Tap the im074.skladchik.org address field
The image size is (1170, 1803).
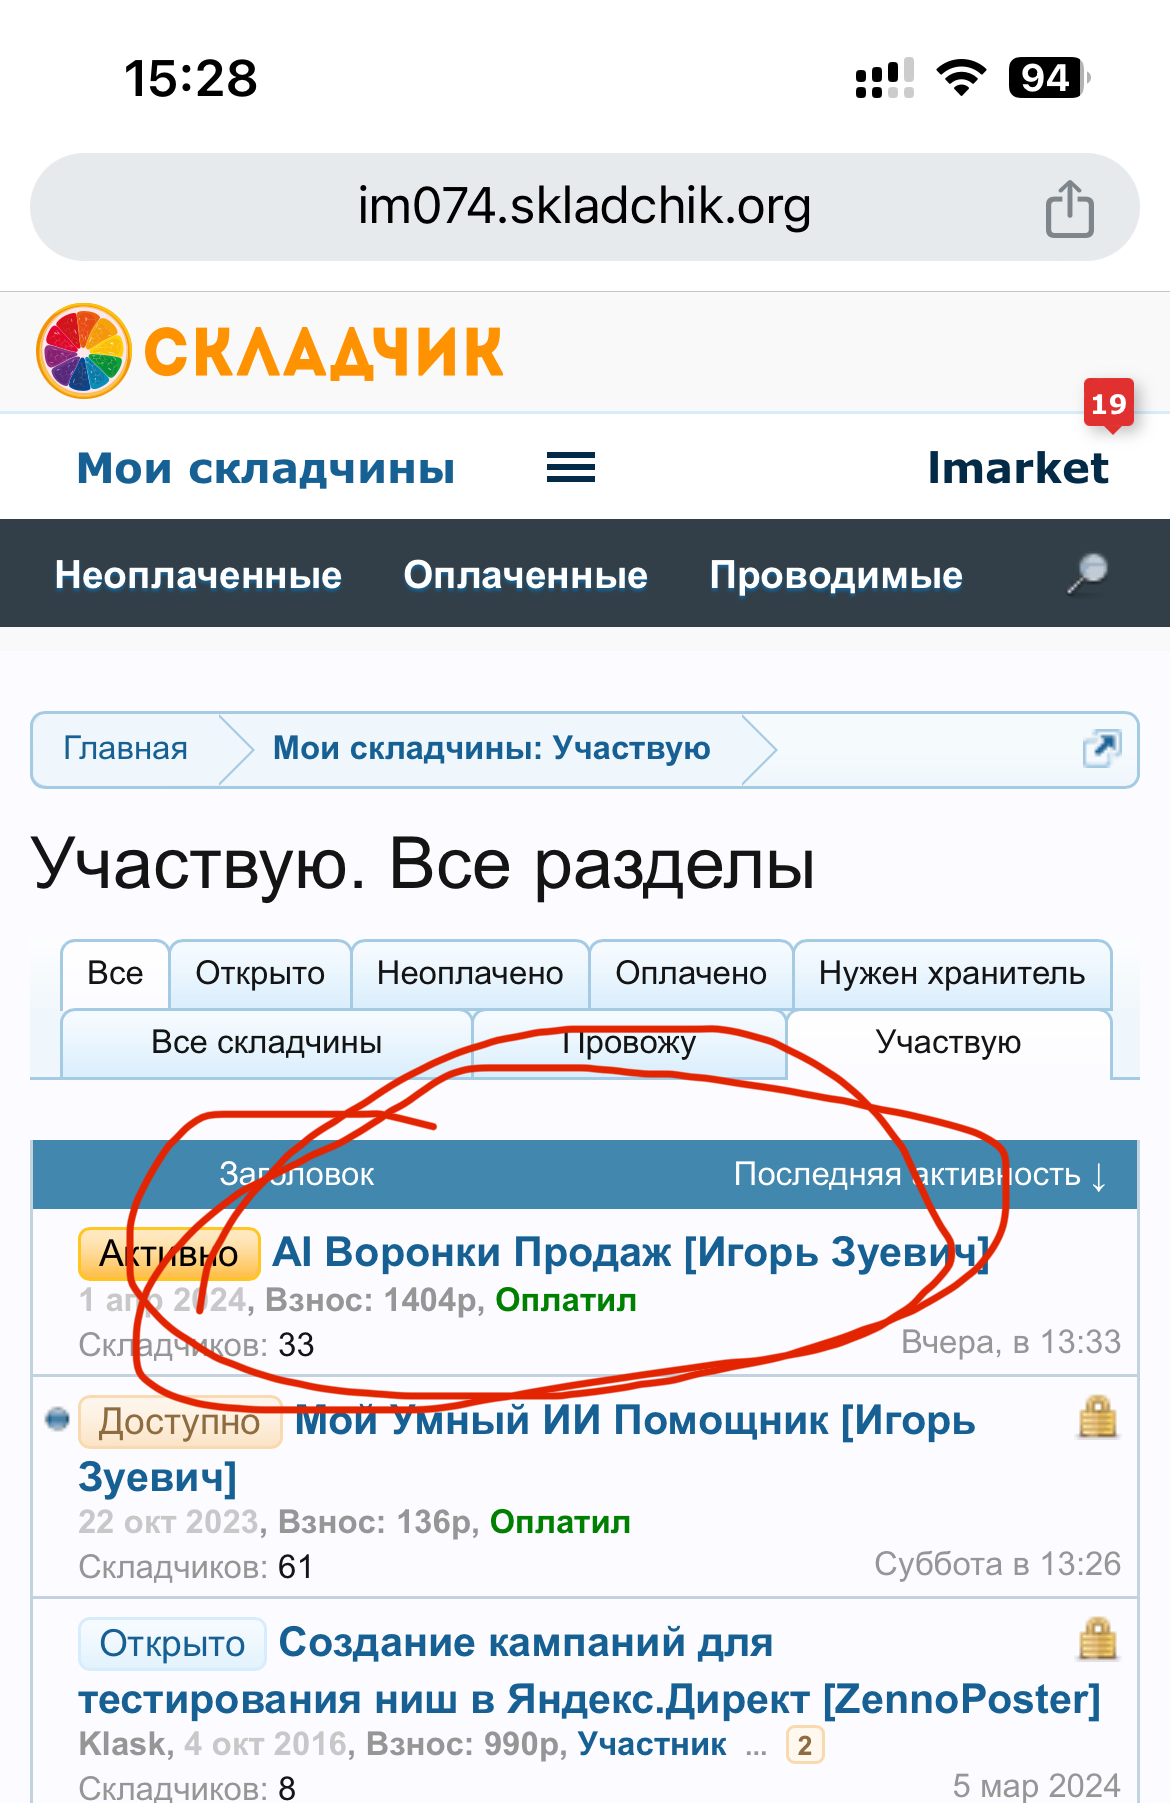pos(585,207)
